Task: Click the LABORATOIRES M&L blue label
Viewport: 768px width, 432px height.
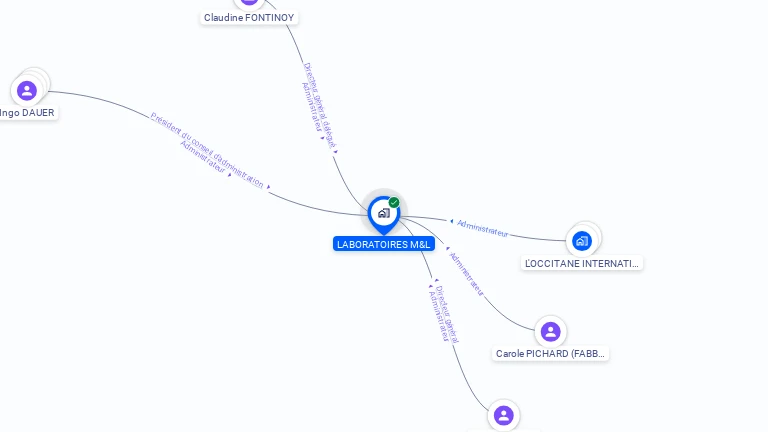Action: (x=384, y=244)
